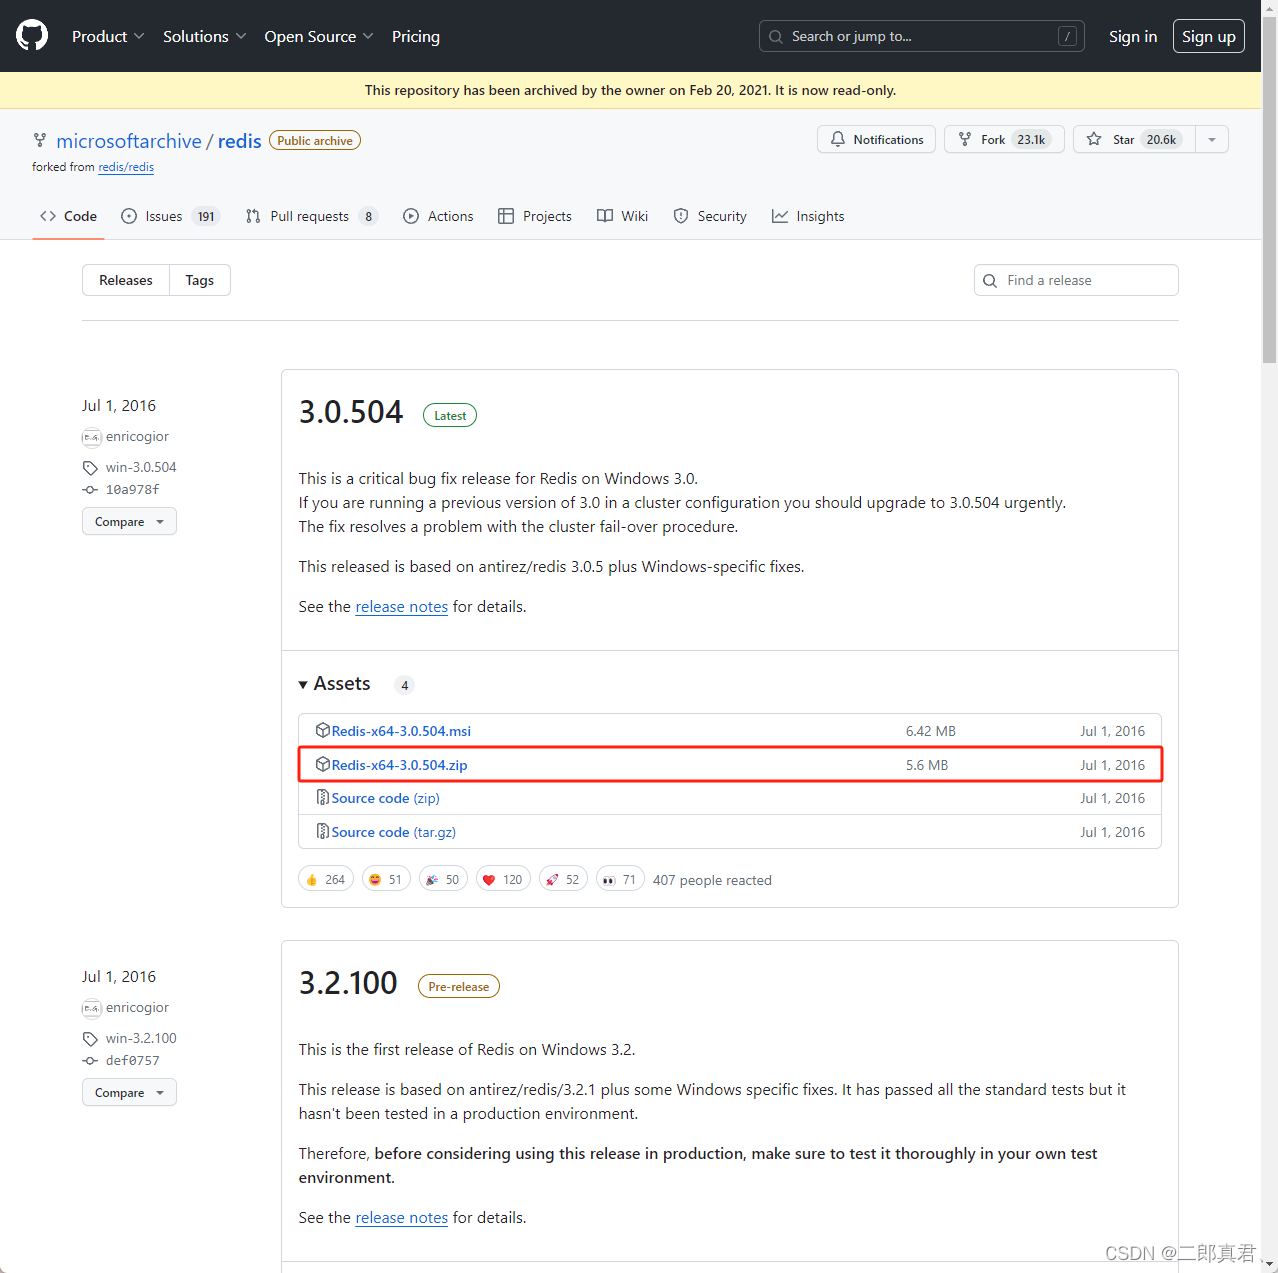
Task: Focus the Search or jump to field
Action: click(922, 36)
